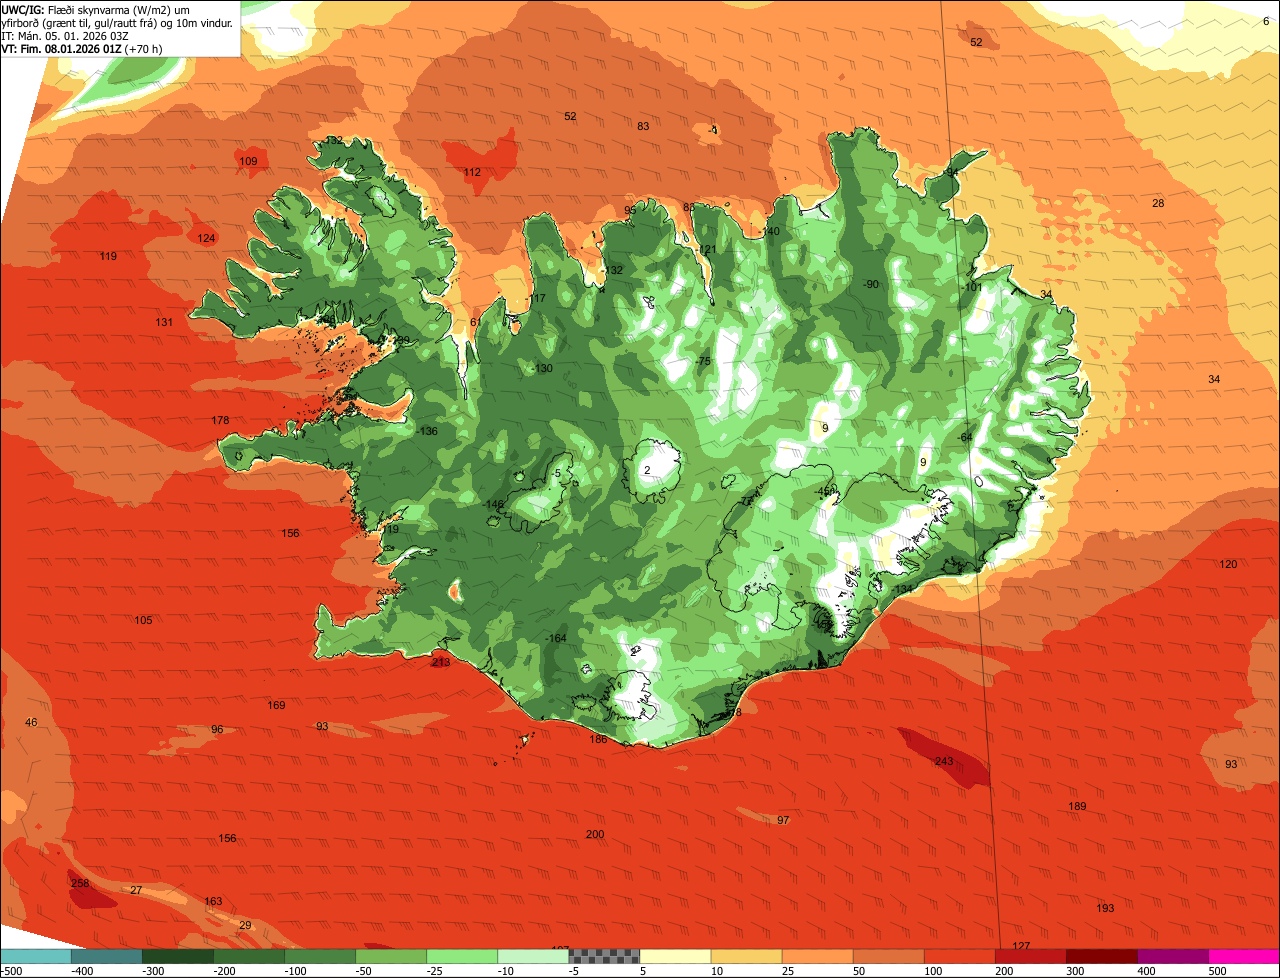The width and height of the screenshot is (1280, 978).
Task: Click the value -164 over southern Iceland
Action: point(555,638)
